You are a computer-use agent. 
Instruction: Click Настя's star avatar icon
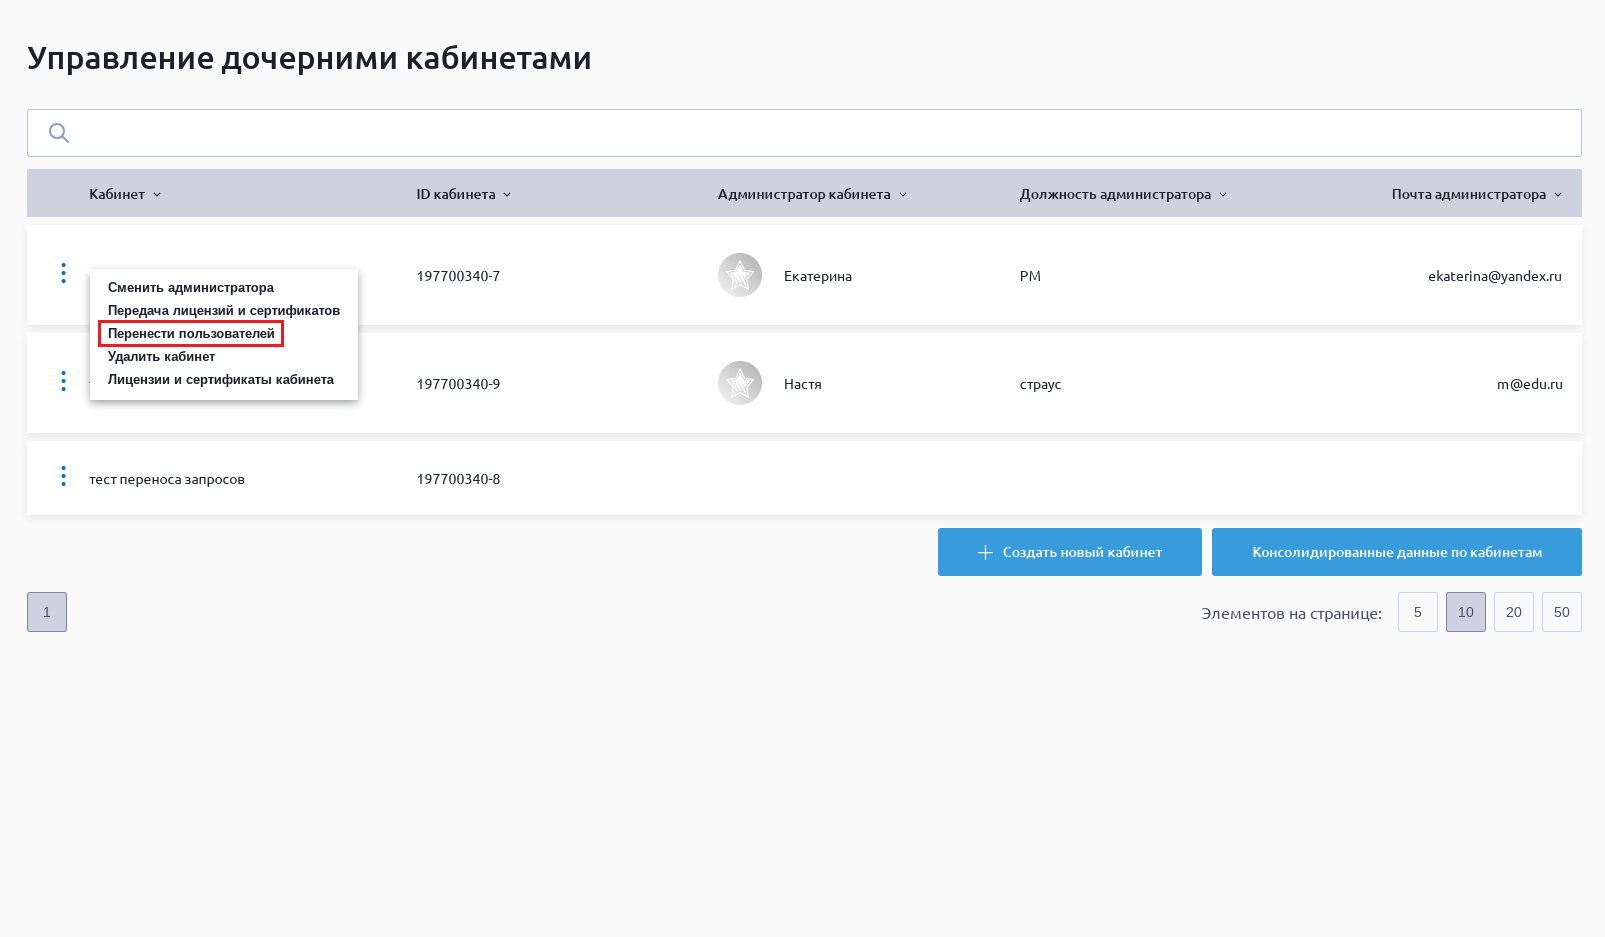(740, 383)
